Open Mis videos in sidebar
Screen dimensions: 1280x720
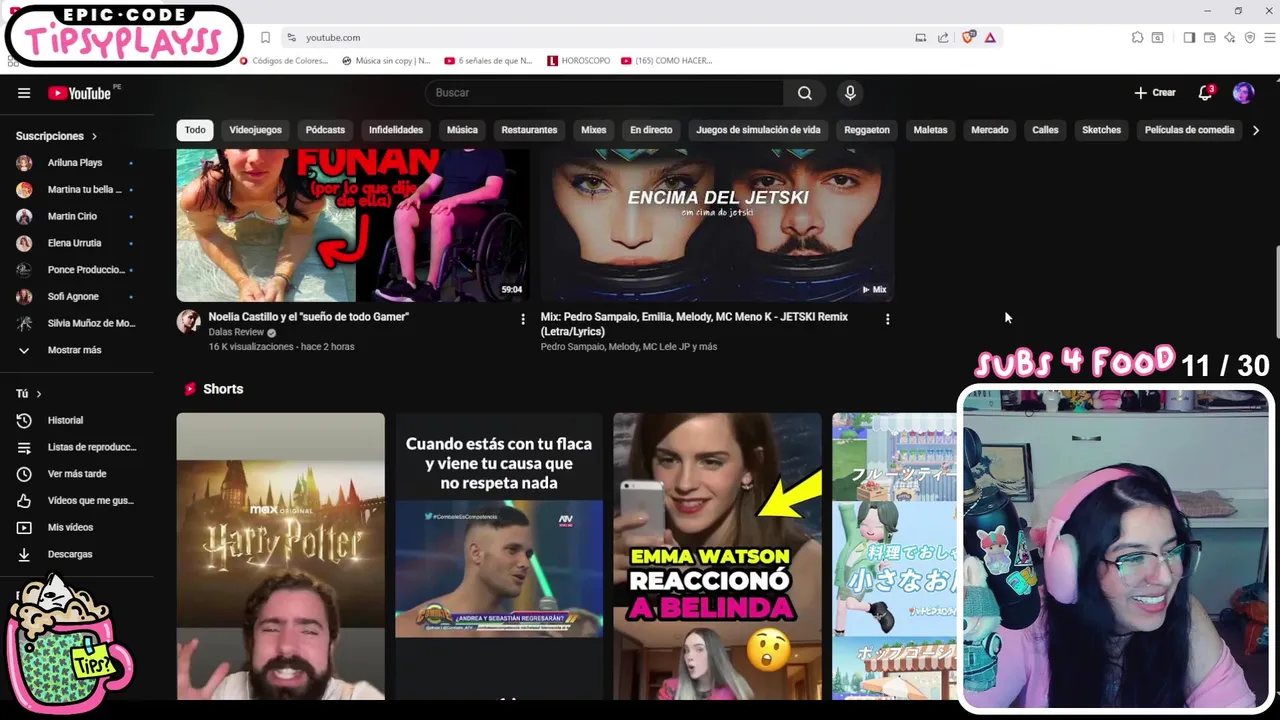coord(77,527)
